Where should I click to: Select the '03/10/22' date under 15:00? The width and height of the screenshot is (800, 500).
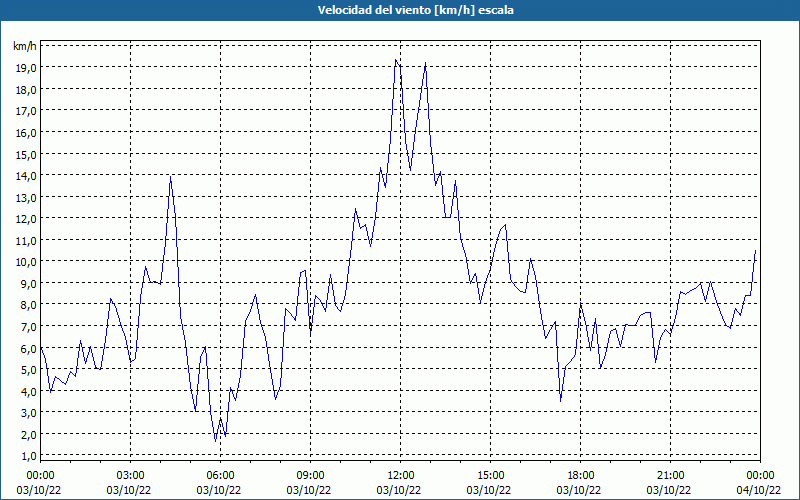488,490
